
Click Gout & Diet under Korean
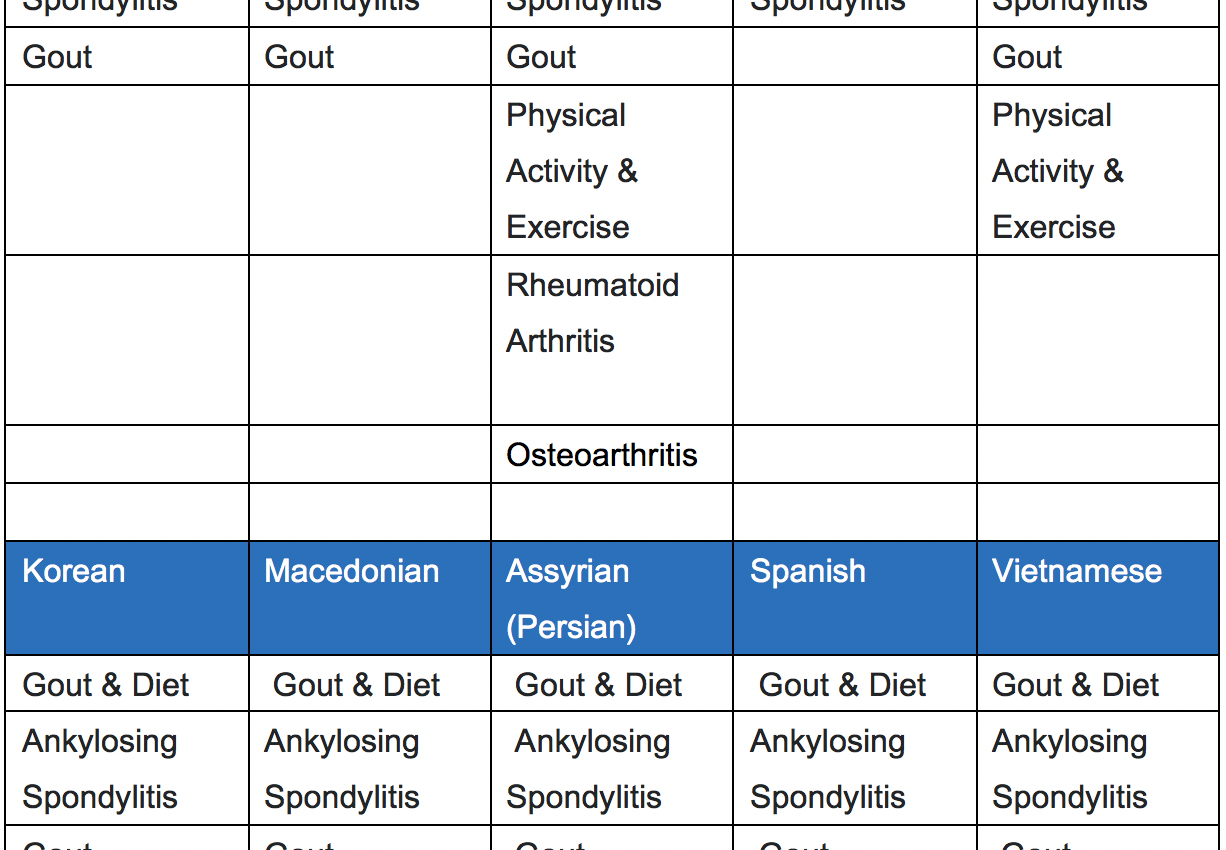coord(106,685)
